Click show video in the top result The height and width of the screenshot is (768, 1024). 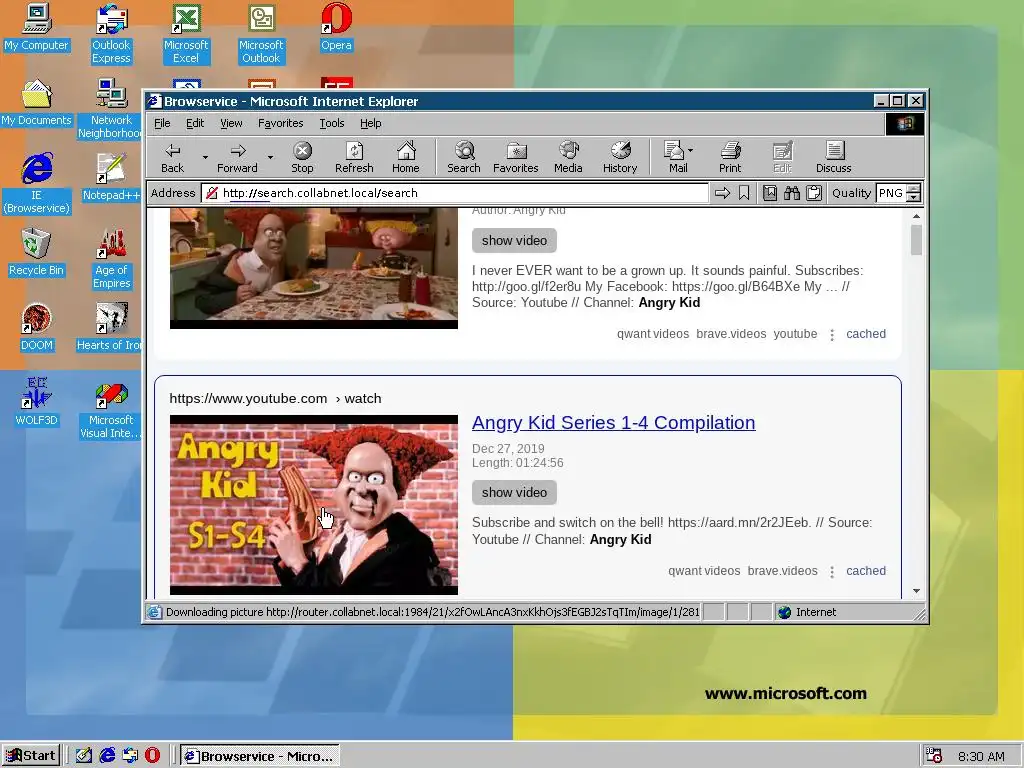click(x=515, y=240)
